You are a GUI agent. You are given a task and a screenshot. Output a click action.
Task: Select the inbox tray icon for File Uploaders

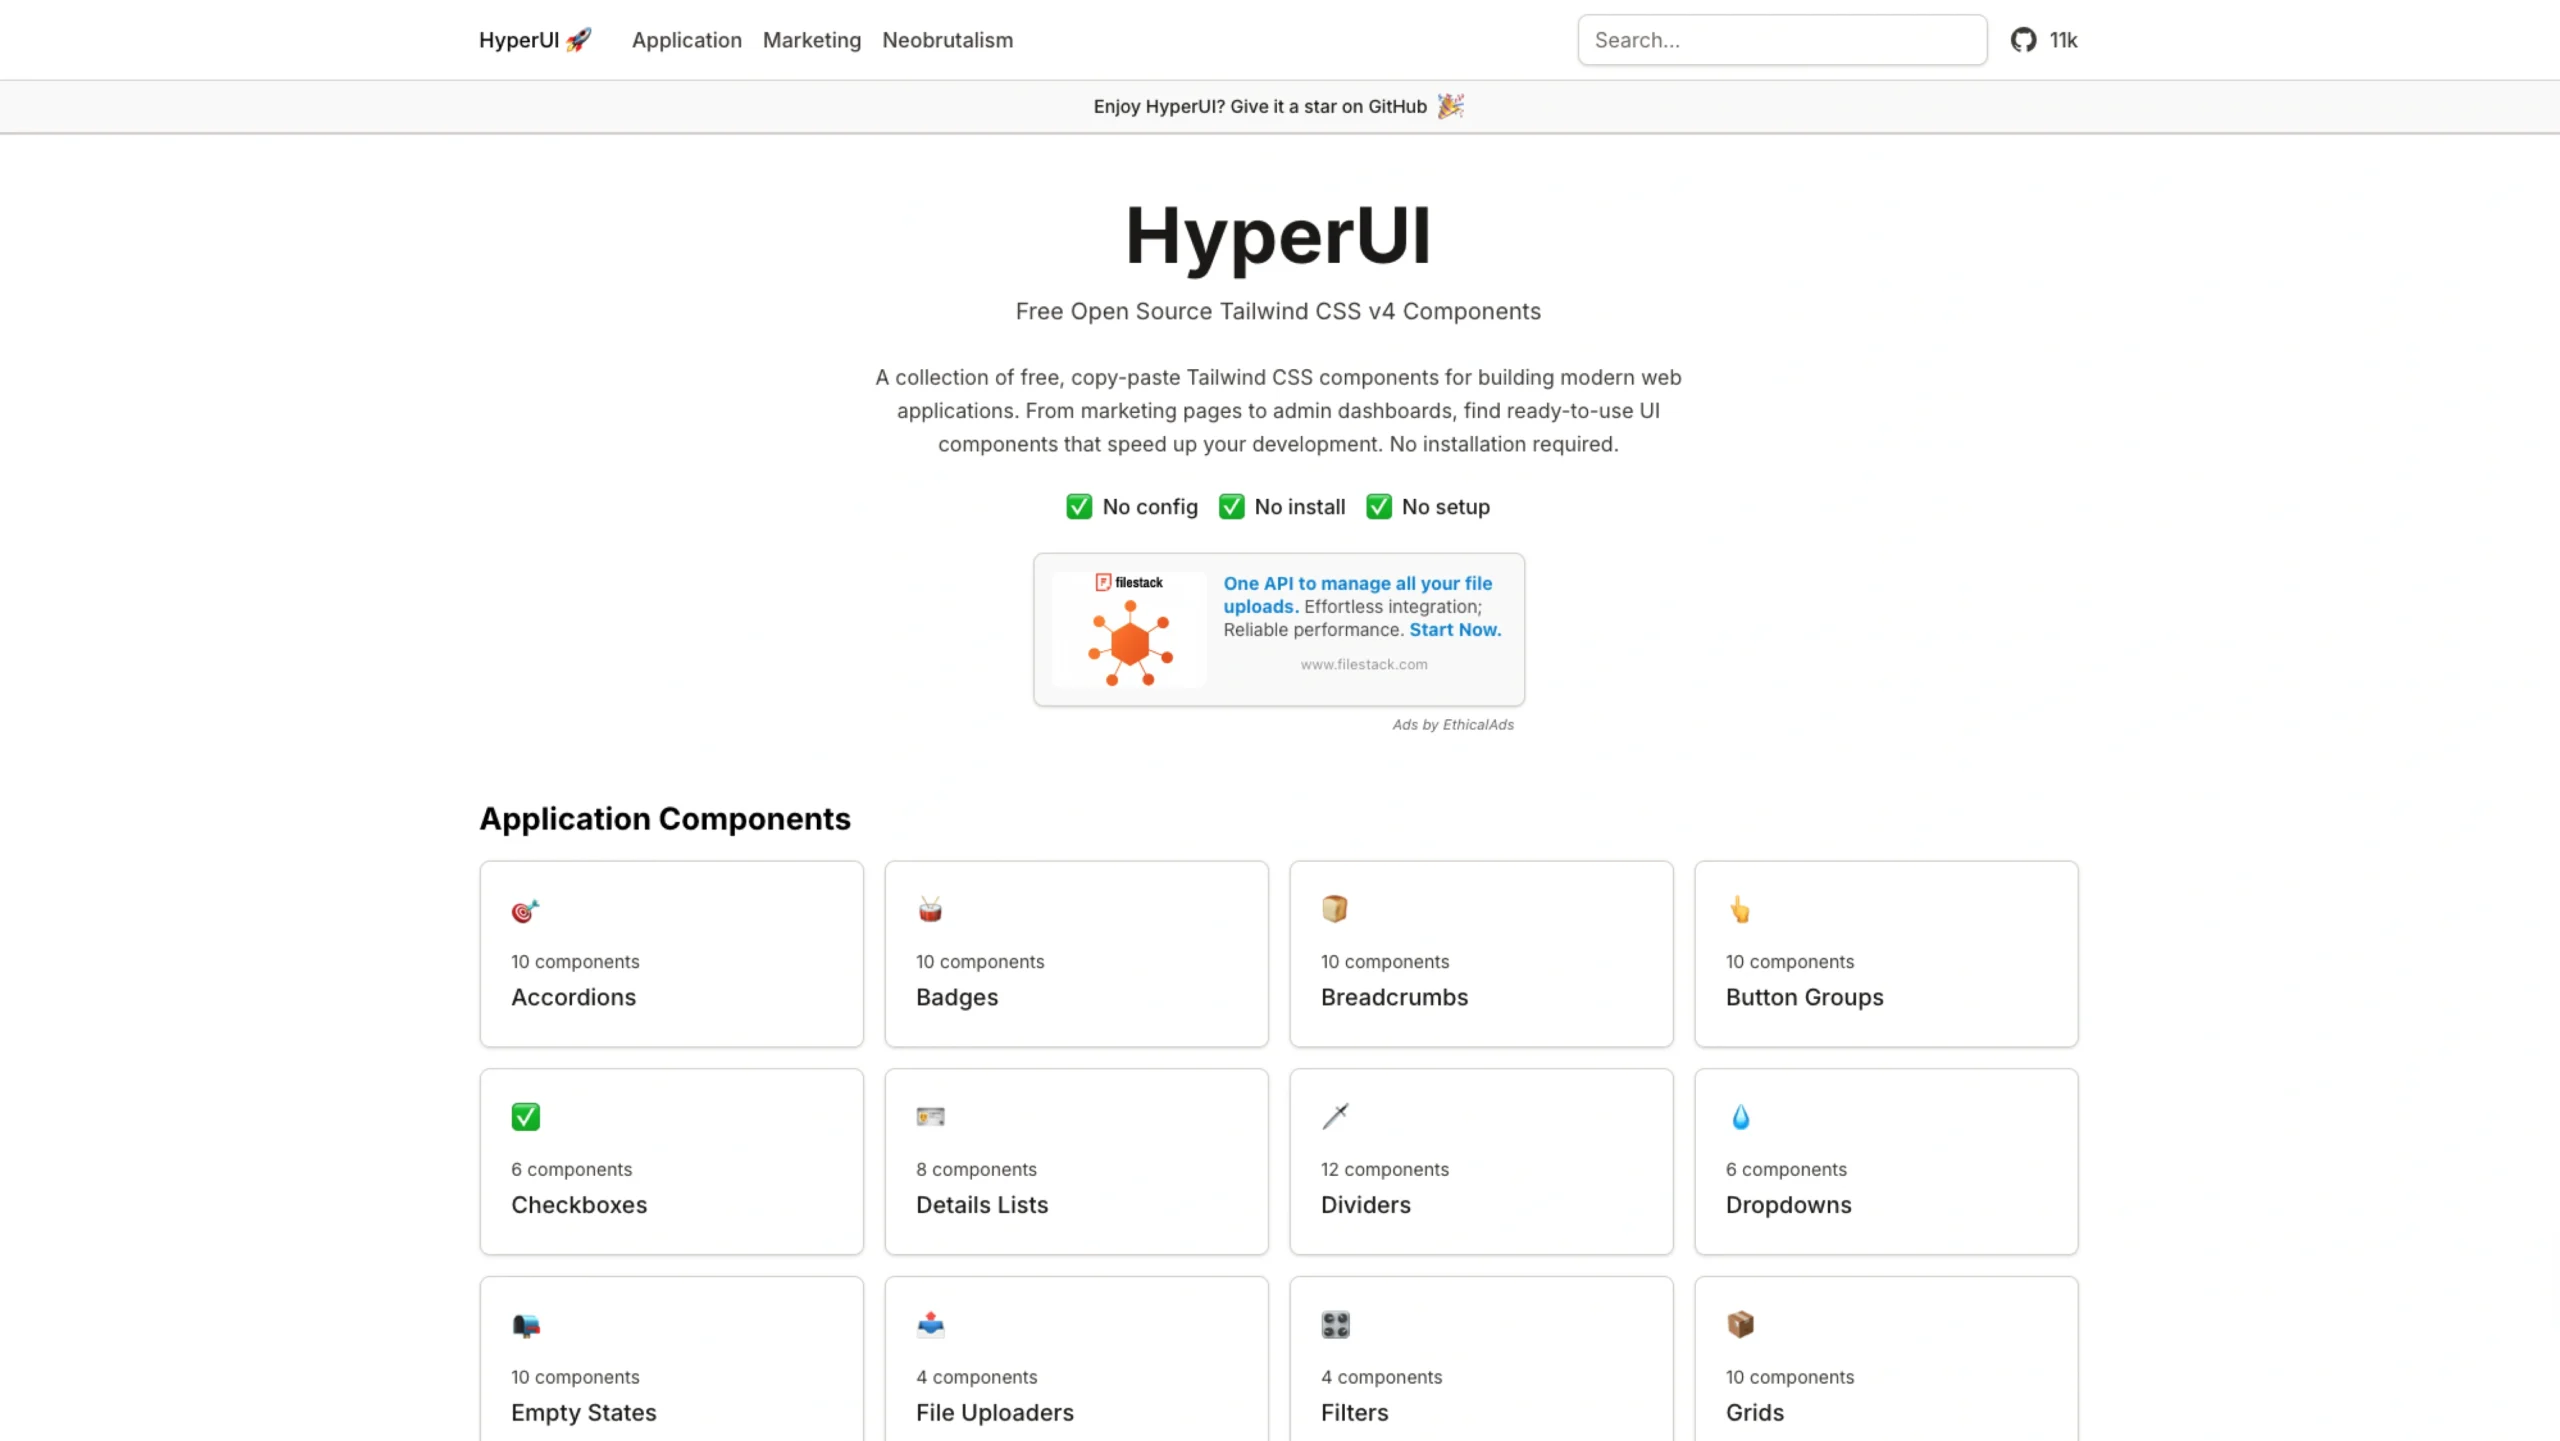pos(929,1324)
